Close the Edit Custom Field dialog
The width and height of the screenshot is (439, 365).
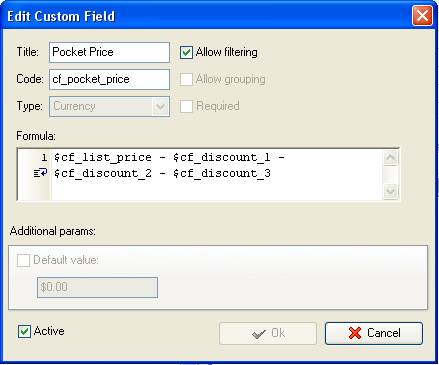[x=422, y=16]
